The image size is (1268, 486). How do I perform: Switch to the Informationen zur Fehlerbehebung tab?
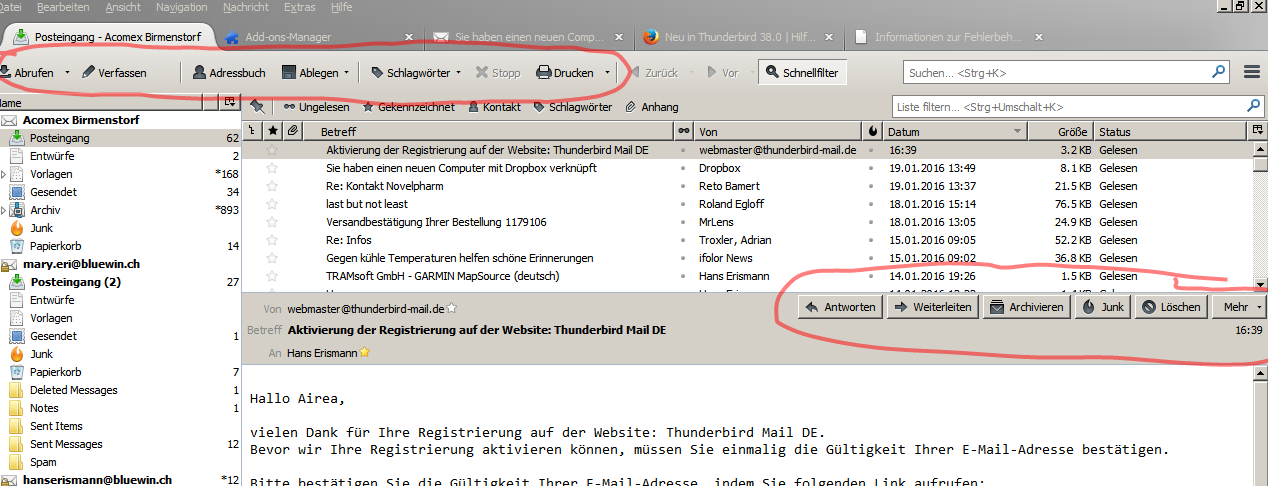pos(948,37)
